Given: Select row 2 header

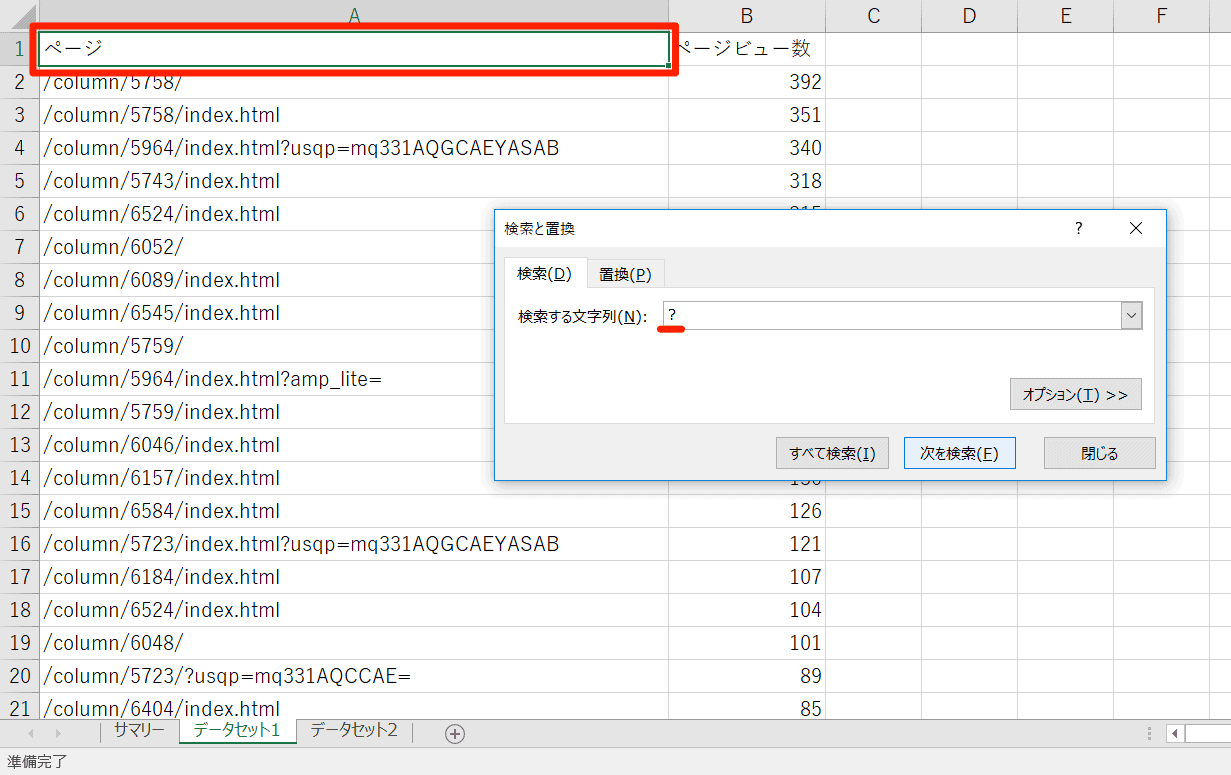Looking at the screenshot, I should pos(19,82).
